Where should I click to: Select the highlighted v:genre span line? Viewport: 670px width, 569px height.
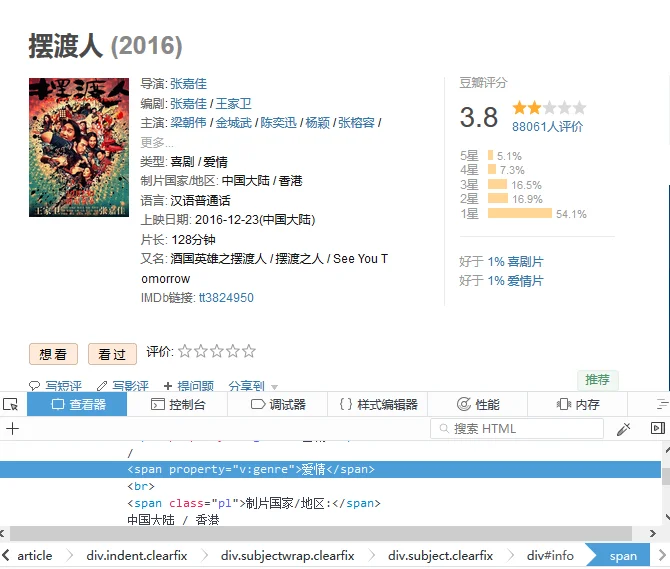(330, 469)
